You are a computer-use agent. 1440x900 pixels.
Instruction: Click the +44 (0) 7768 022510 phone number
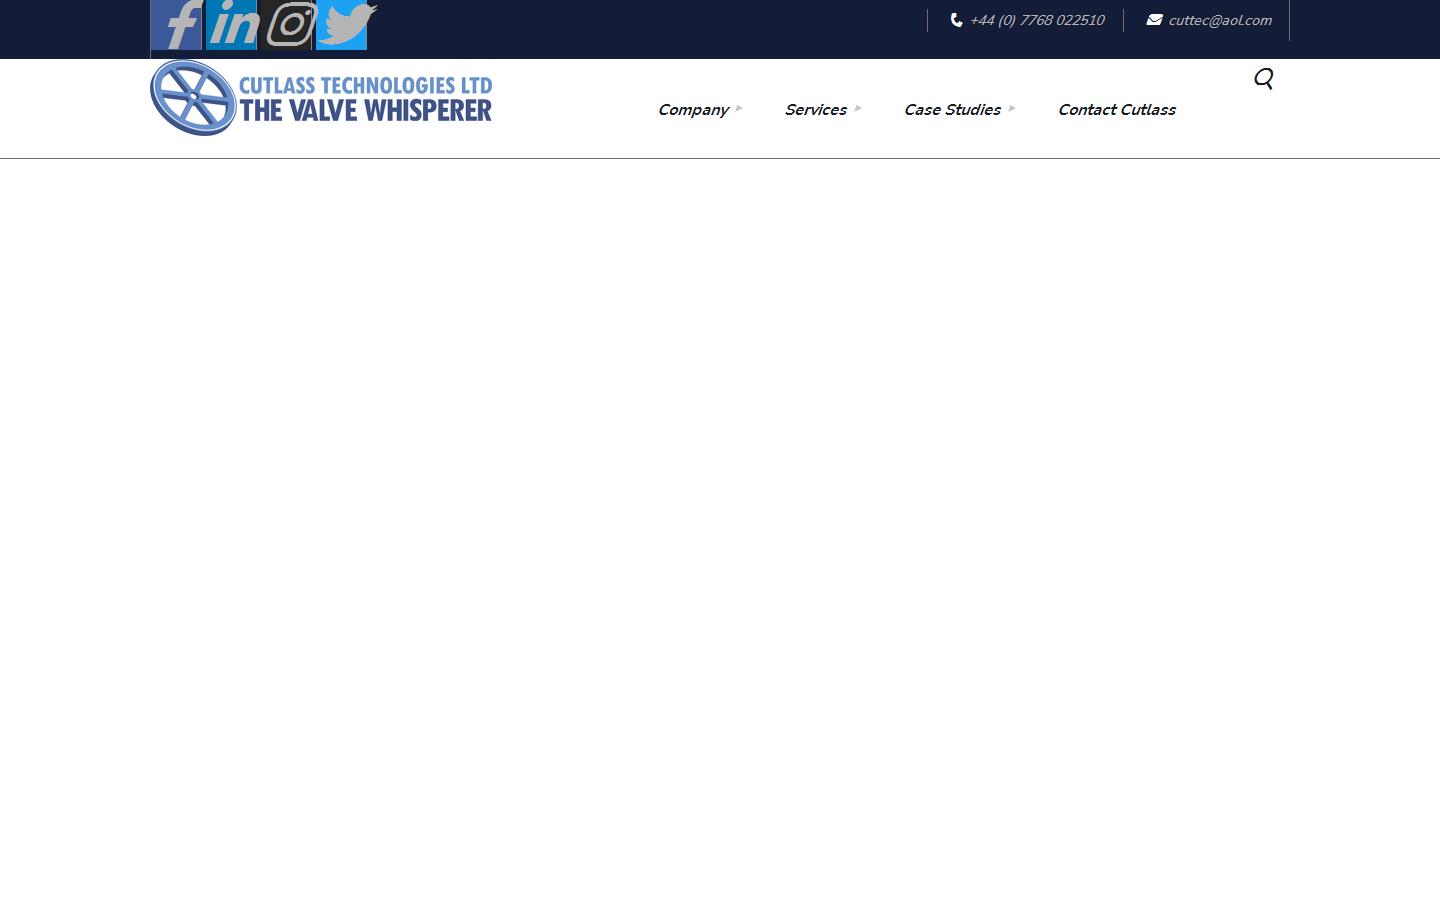[x=1036, y=19]
